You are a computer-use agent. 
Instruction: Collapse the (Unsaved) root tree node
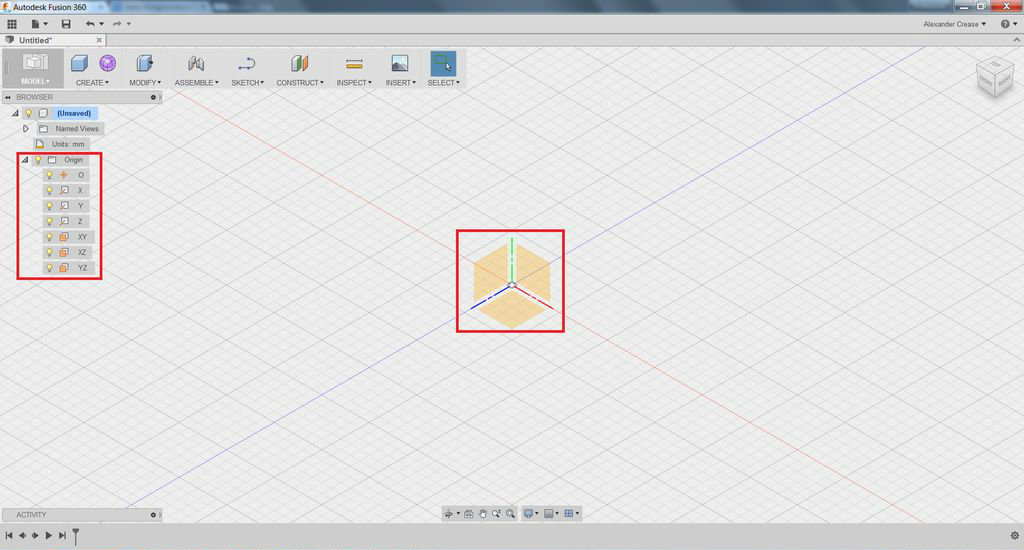tap(15, 113)
